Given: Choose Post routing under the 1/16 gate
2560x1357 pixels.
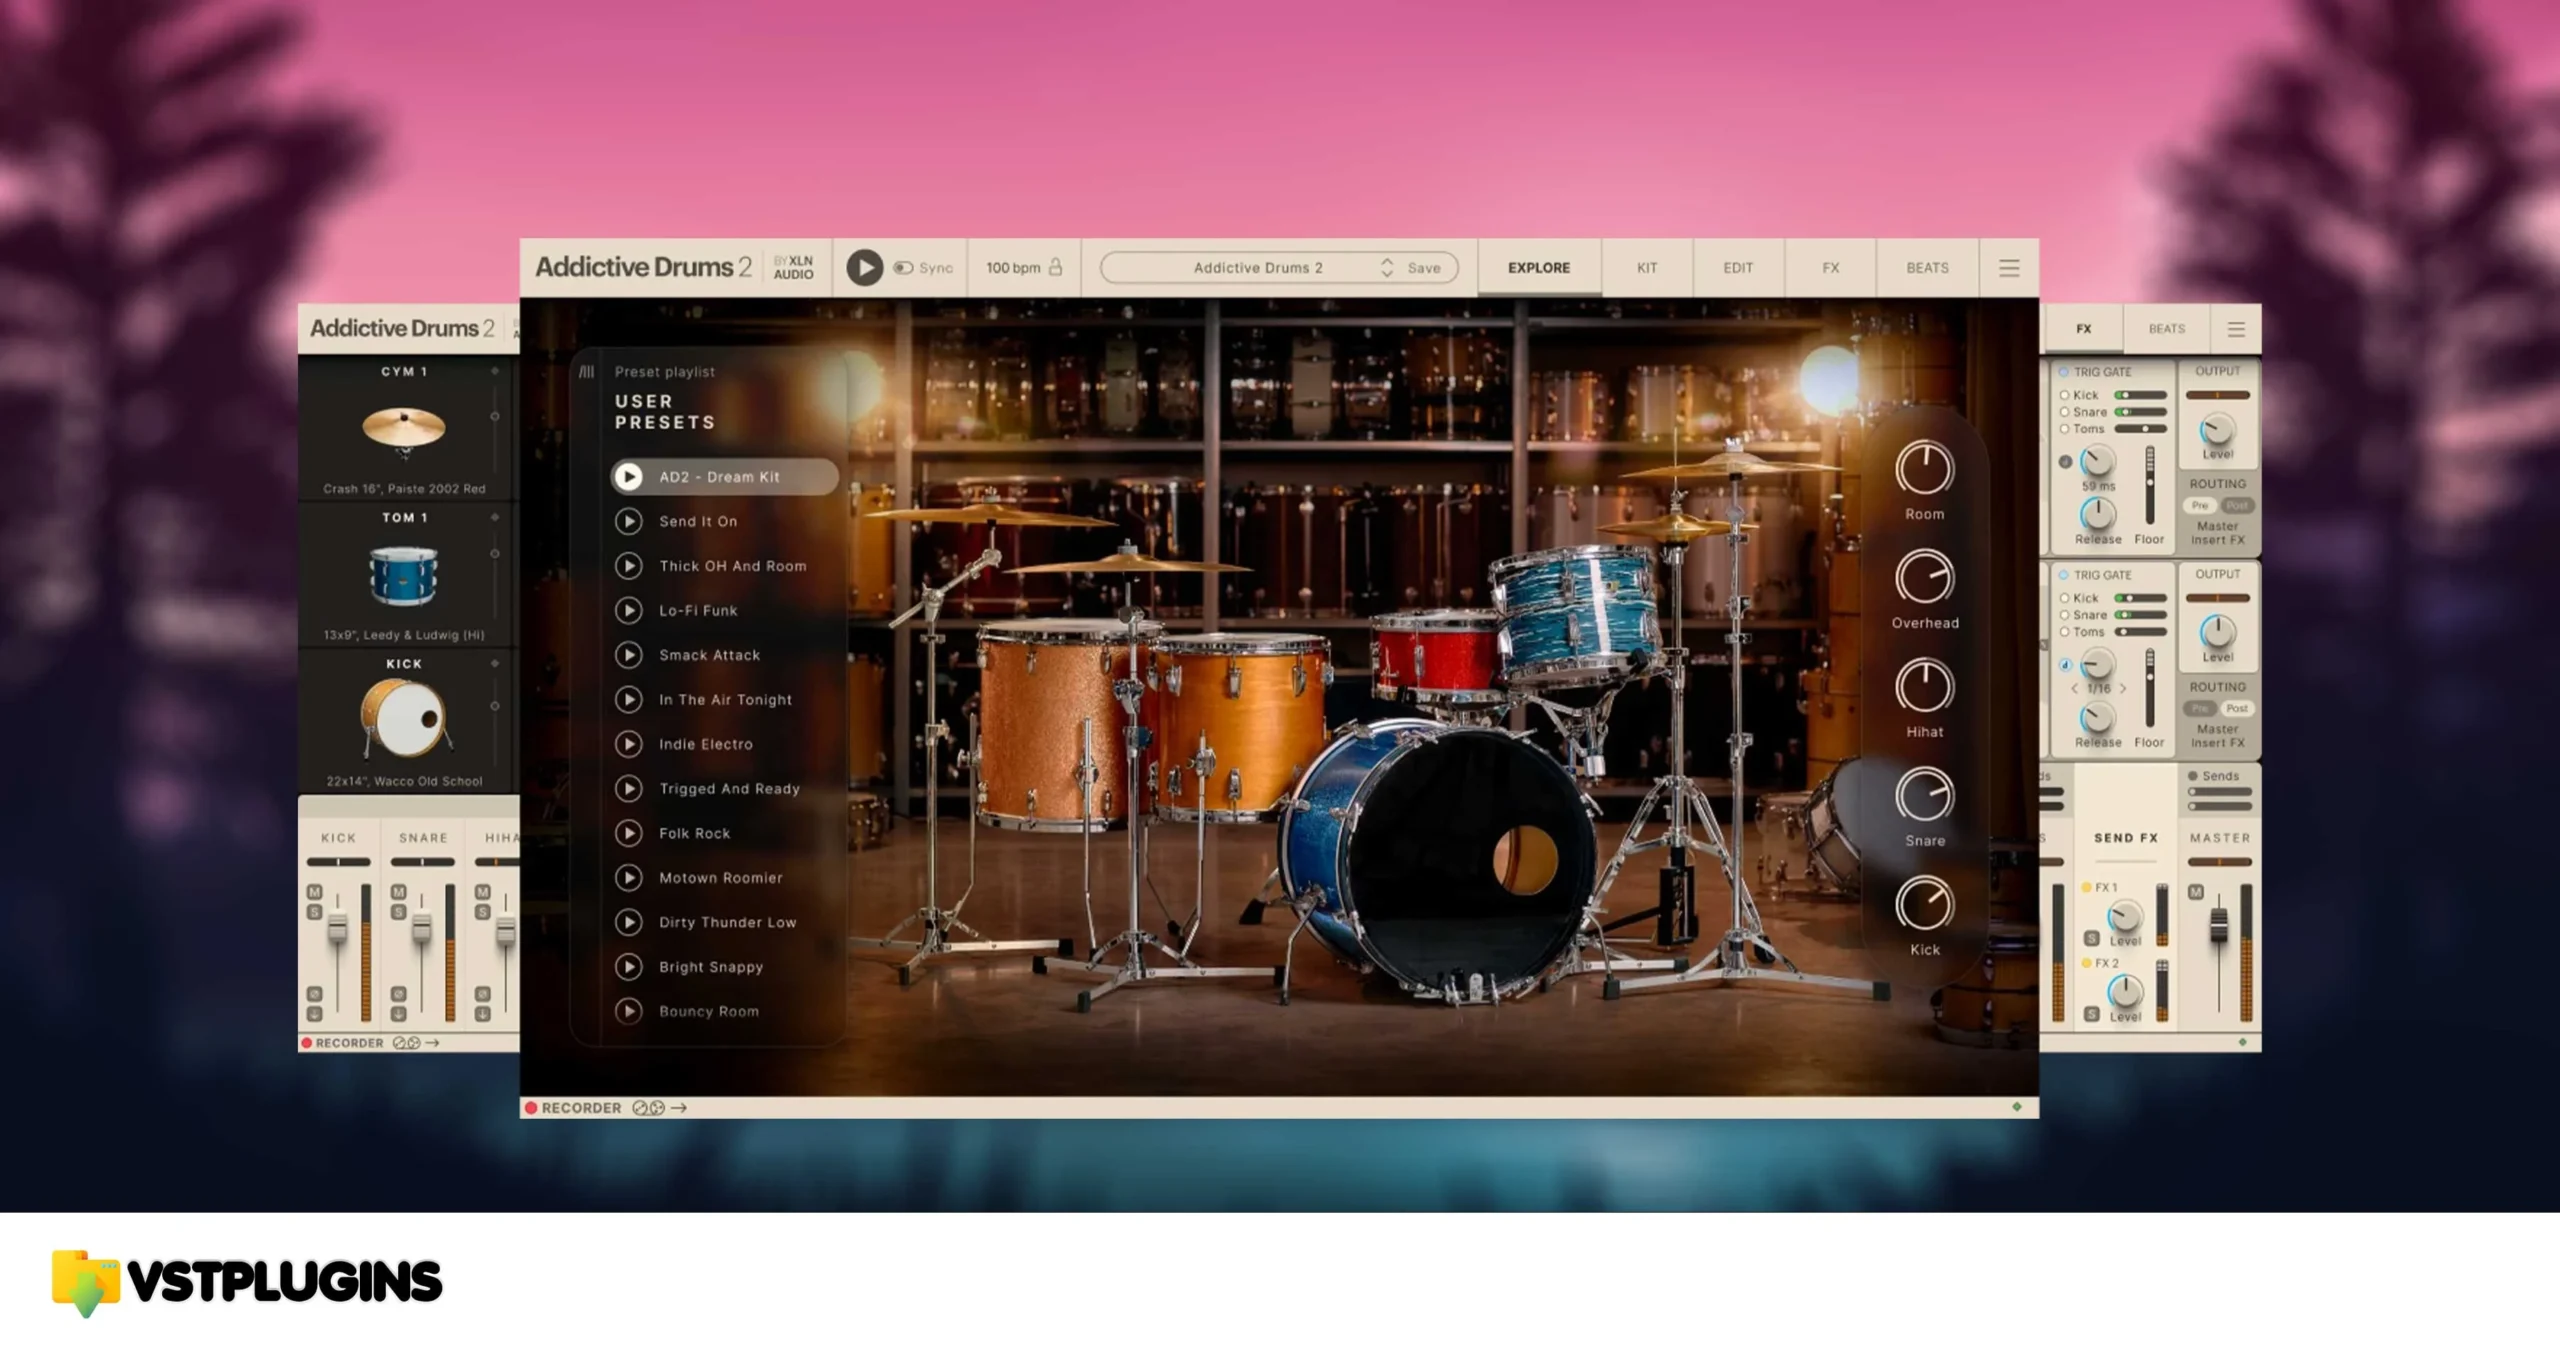Looking at the screenshot, I should point(2237,708).
